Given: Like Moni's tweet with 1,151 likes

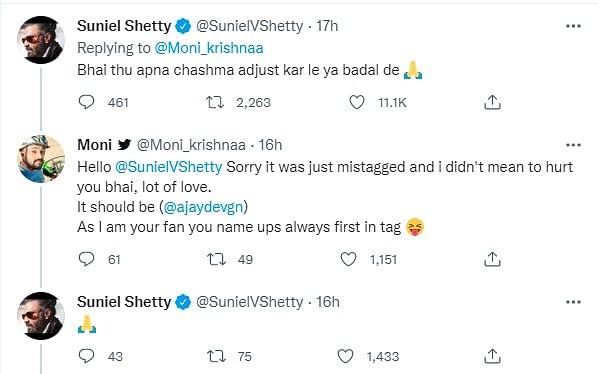Looking at the screenshot, I should click(x=348, y=259).
